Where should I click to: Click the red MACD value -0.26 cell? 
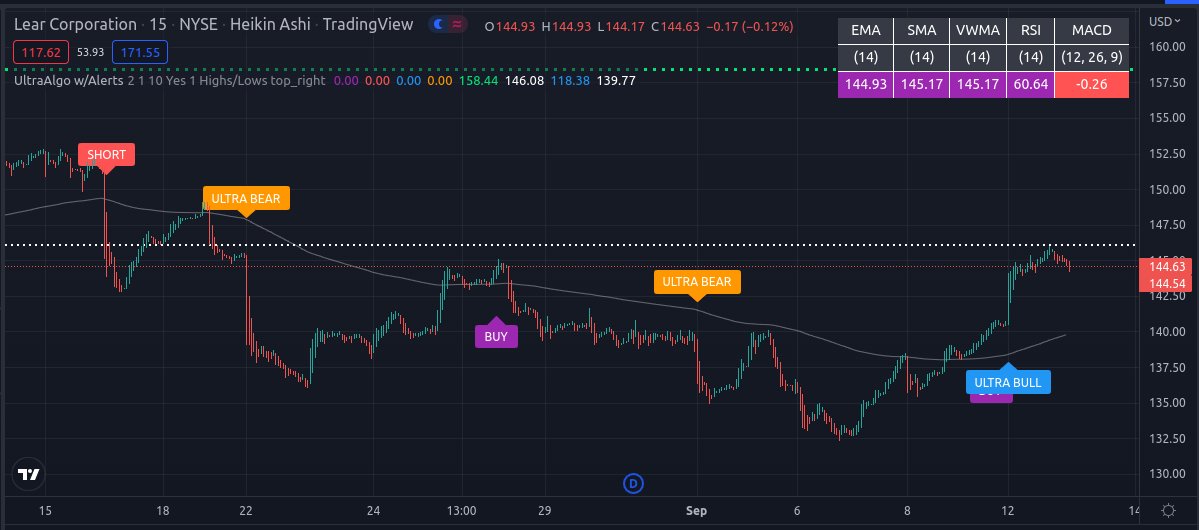[x=1092, y=84]
